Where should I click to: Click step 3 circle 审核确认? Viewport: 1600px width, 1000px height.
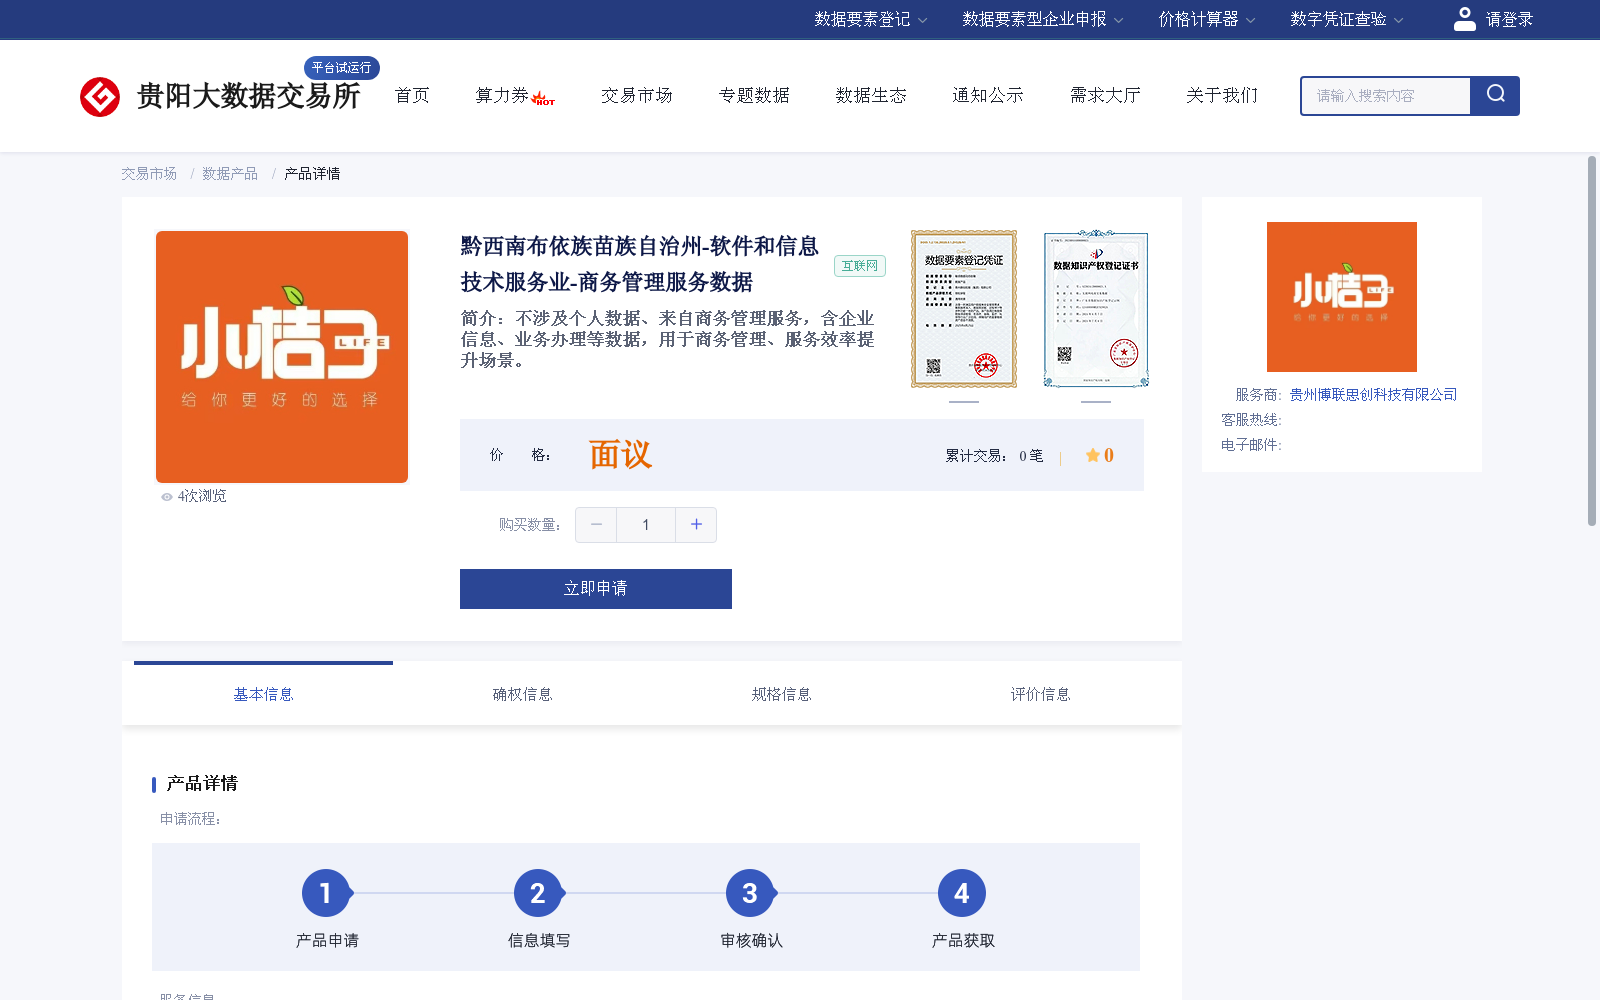750,893
